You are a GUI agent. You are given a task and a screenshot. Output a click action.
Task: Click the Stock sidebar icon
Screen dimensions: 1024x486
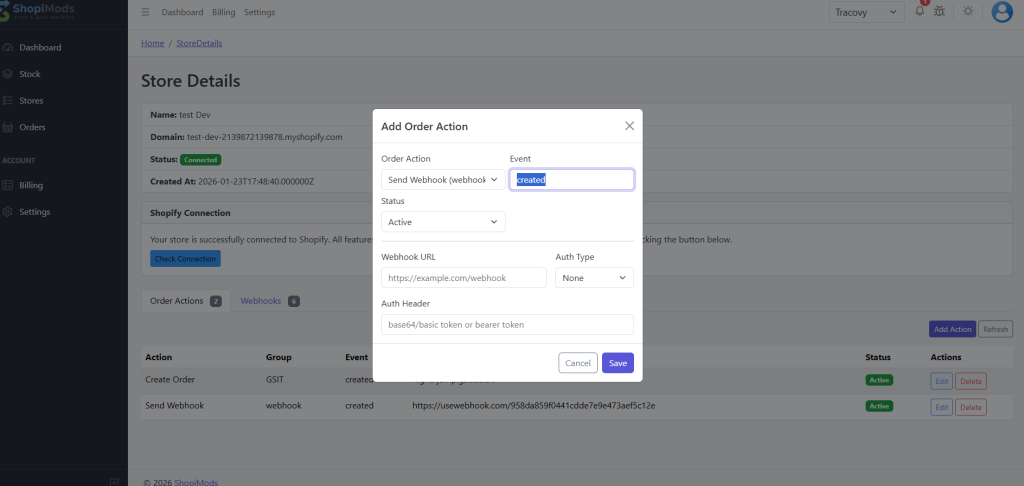[8, 74]
